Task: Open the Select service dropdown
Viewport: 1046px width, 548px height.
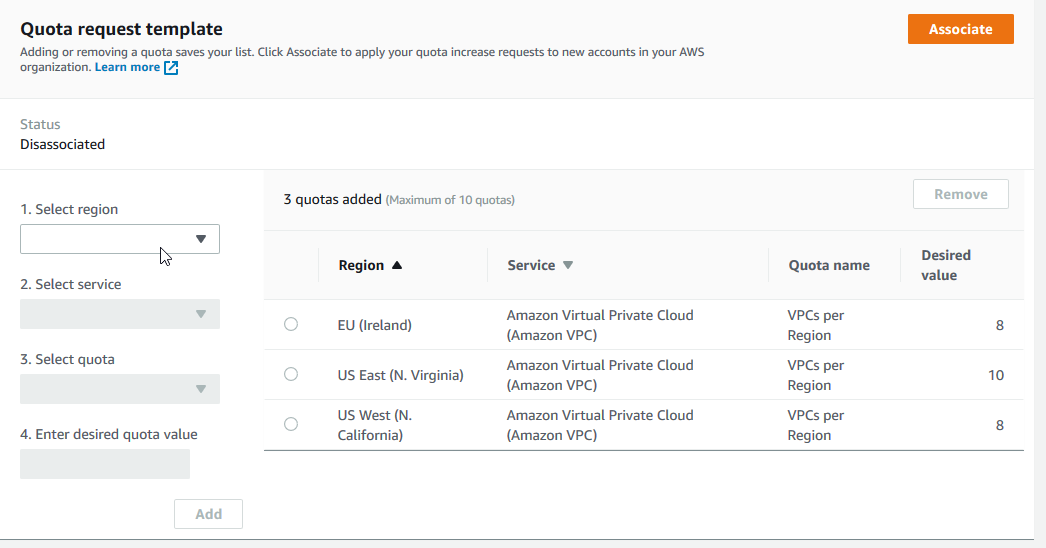Action: (120, 314)
